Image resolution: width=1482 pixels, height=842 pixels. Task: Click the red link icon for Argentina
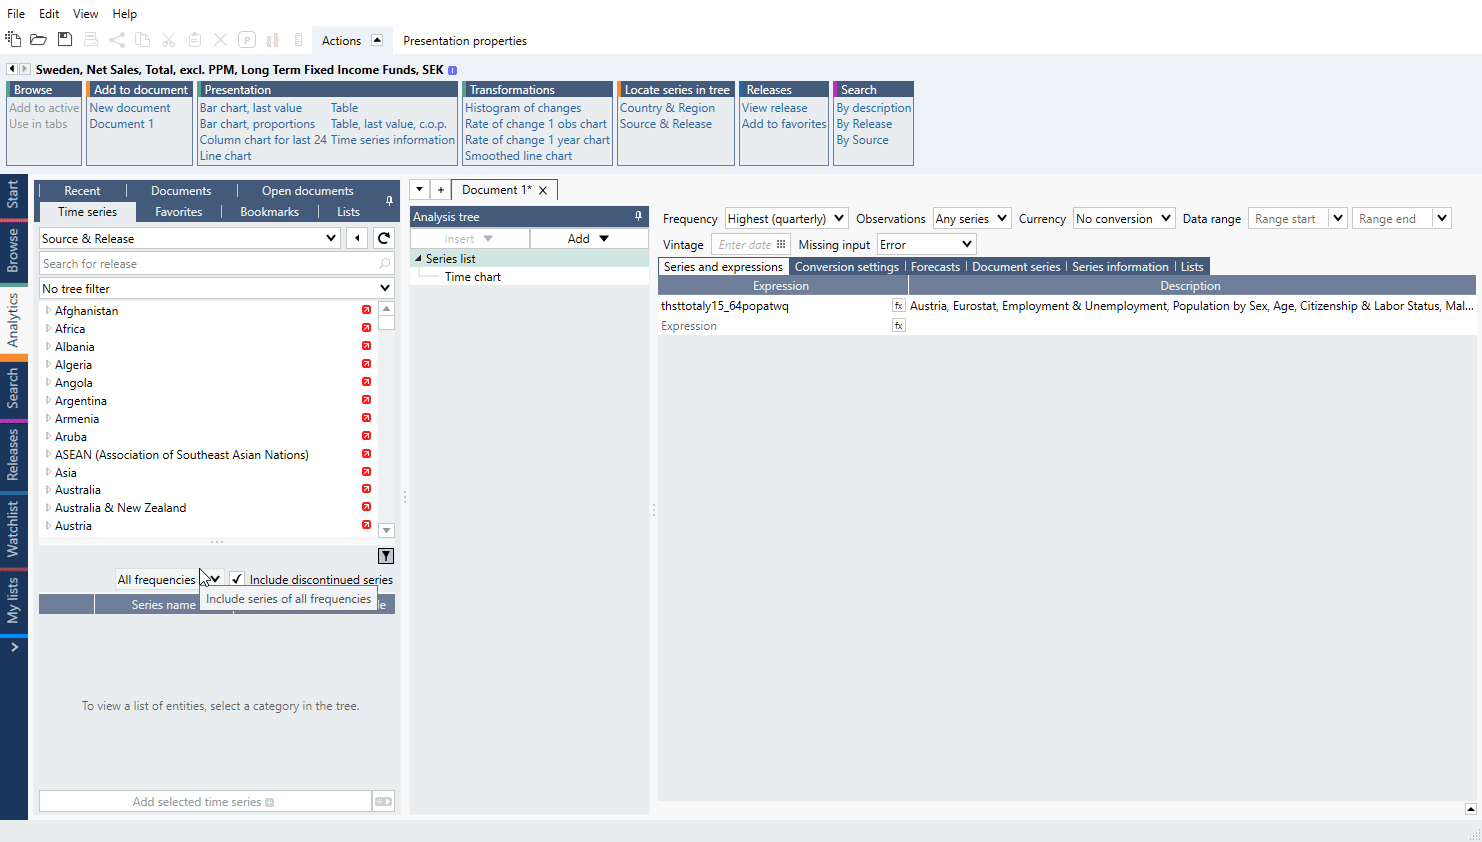pos(366,400)
